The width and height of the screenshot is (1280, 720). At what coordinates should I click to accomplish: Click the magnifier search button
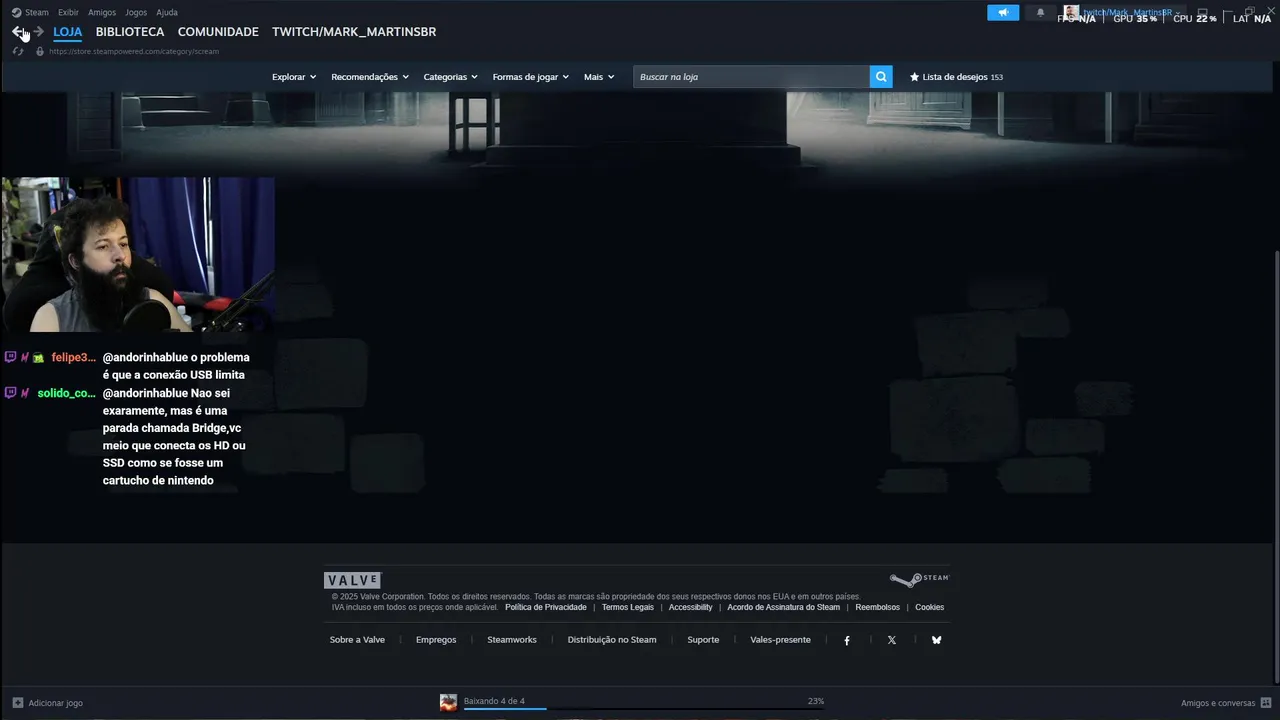pyautogui.click(x=881, y=77)
